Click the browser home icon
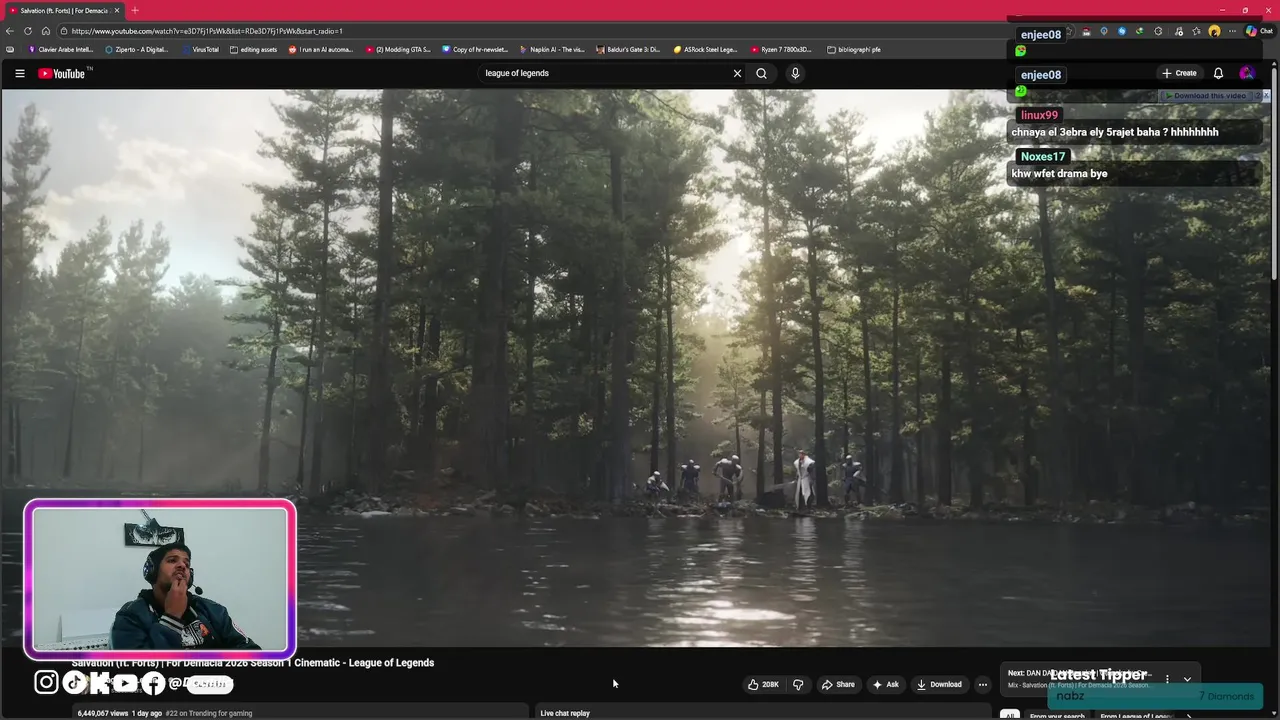 (46, 31)
